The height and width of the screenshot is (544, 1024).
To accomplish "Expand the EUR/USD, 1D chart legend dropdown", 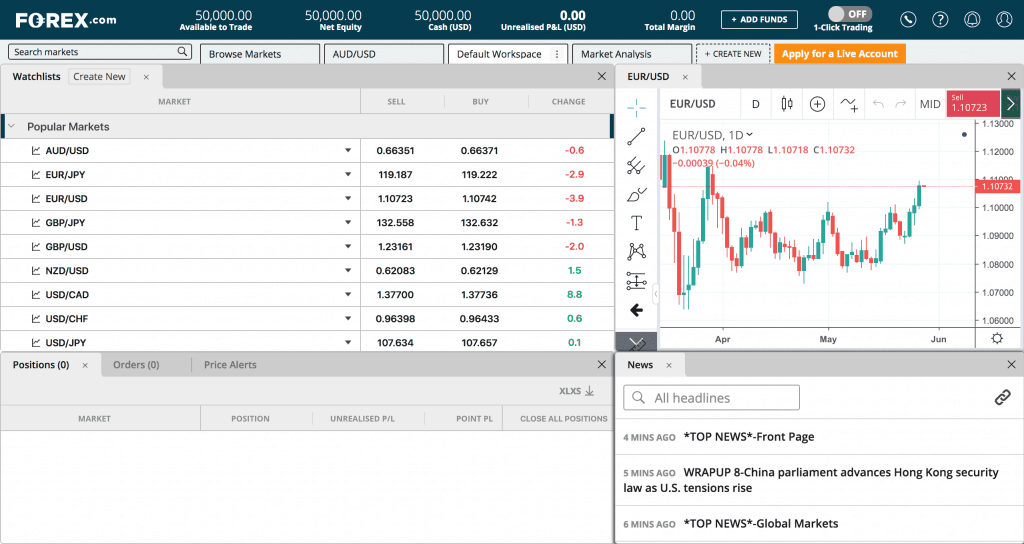I will 750,135.
